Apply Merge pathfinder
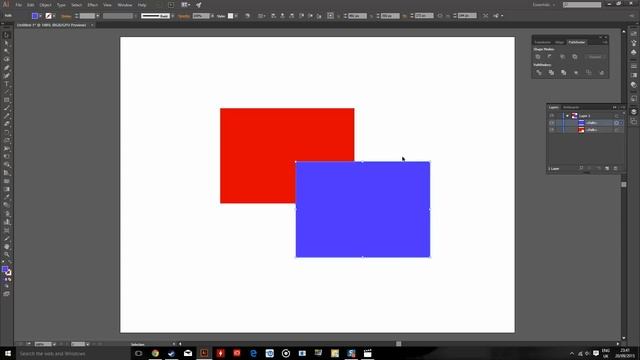Screen dimensions: 640x360 564,73
